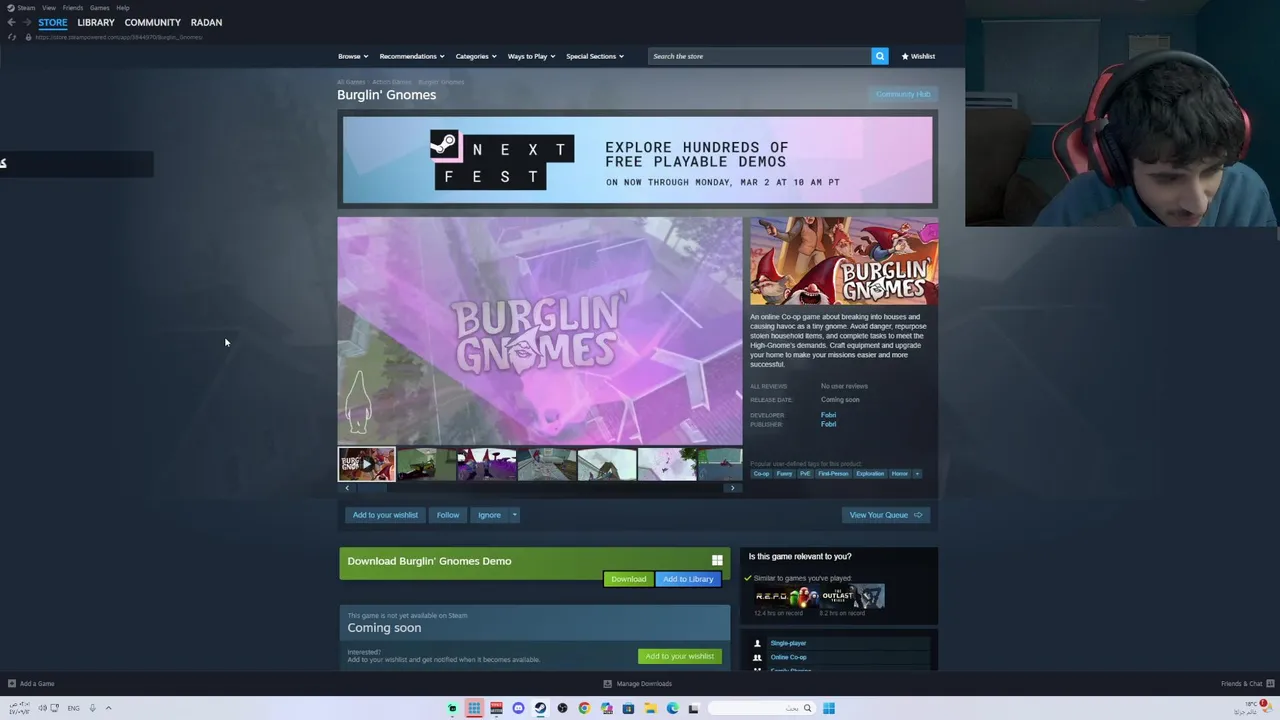Click the Next Fest demos banner
This screenshot has width=1280, height=720.
[x=638, y=160]
